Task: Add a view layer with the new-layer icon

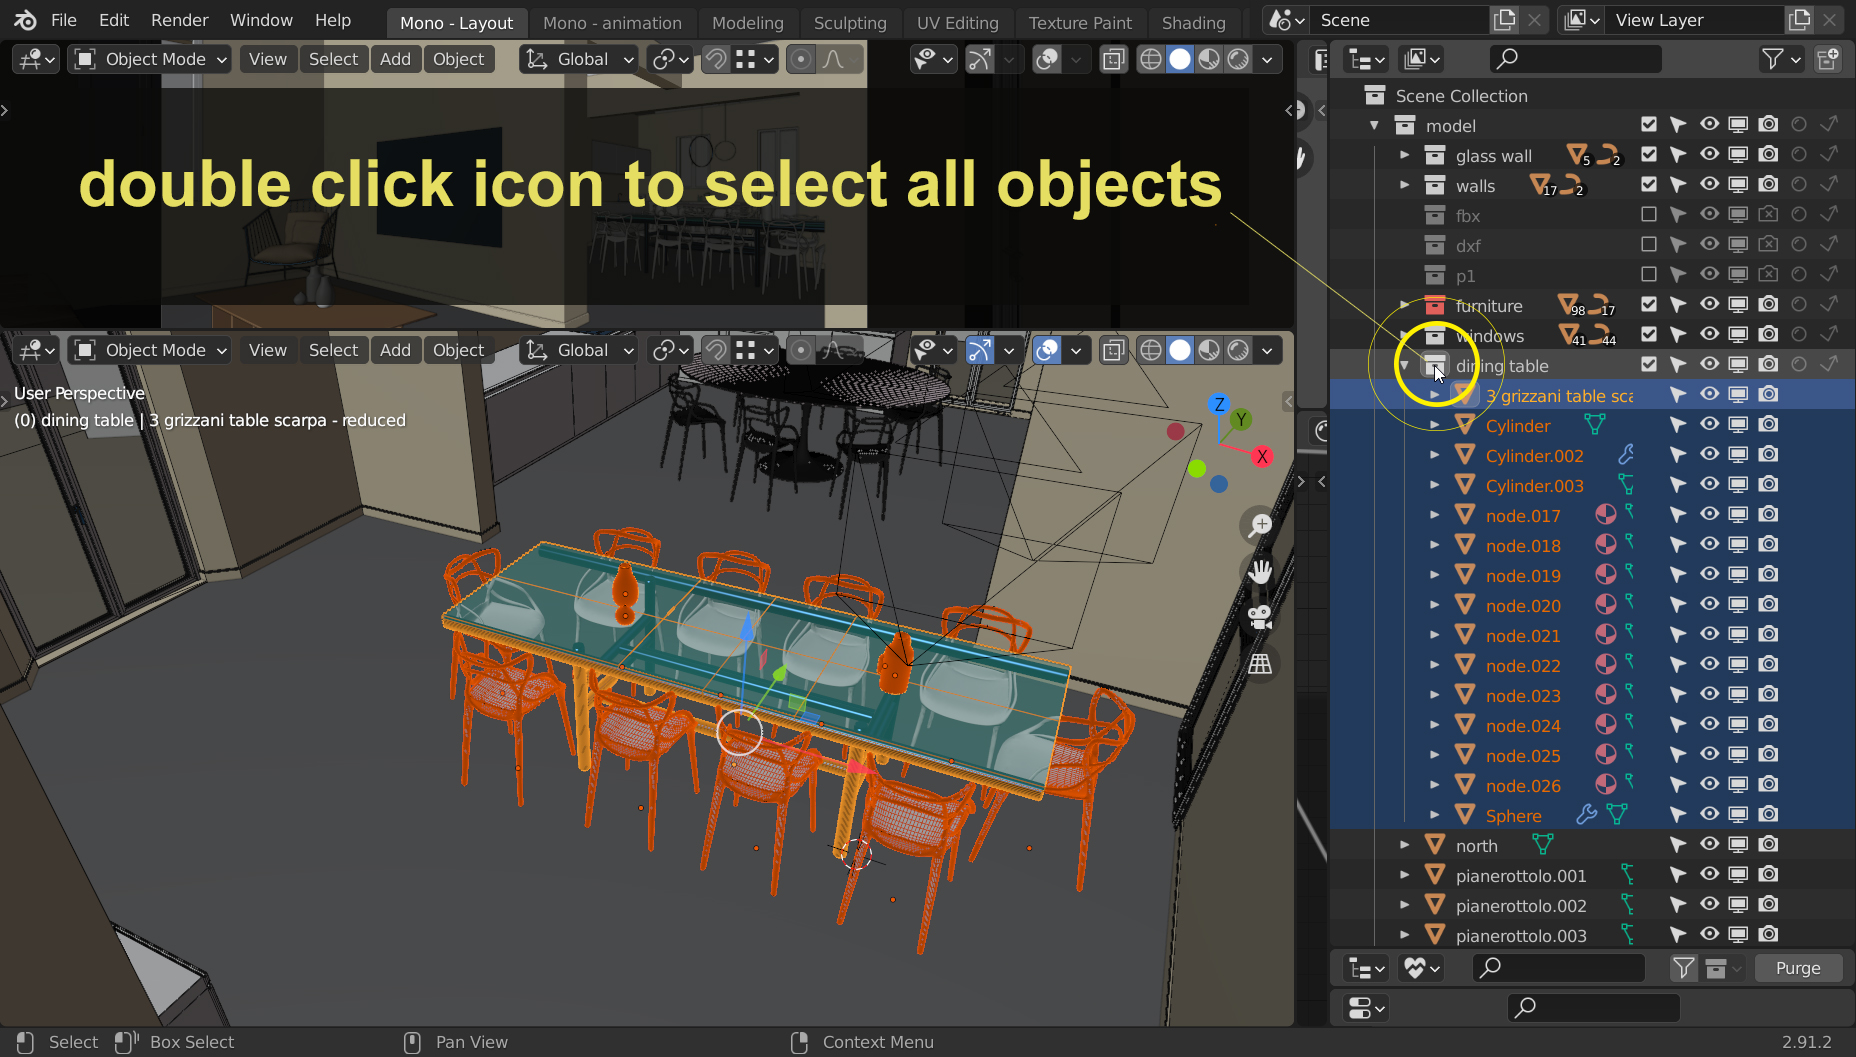Action: click(1798, 20)
